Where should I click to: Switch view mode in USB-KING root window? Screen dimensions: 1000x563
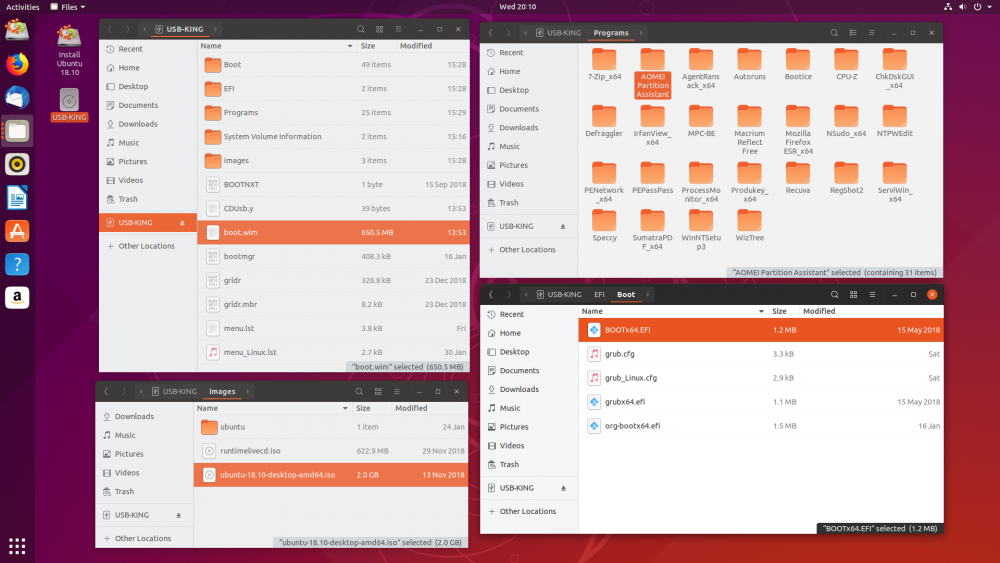[379, 29]
